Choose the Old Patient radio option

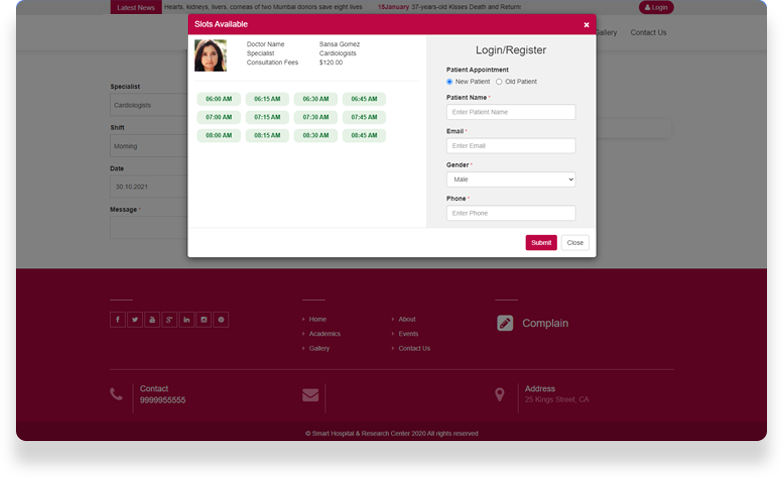(x=499, y=81)
